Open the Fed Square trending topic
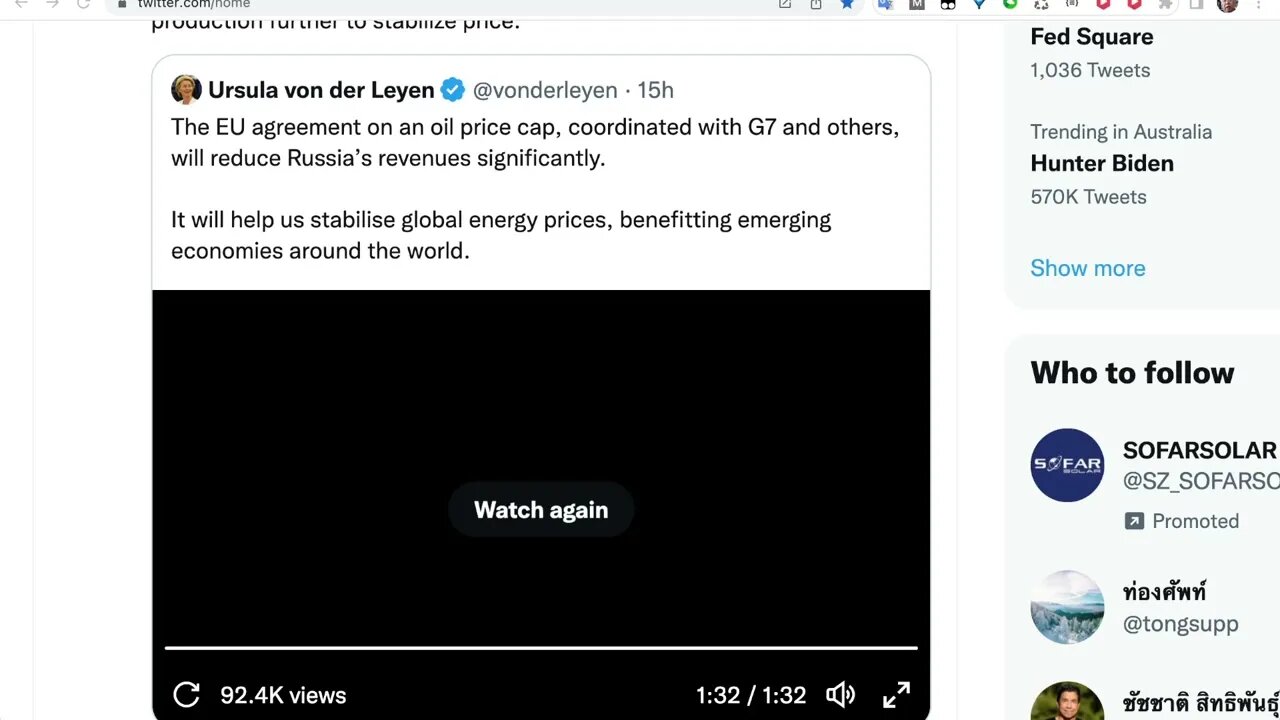1280x720 pixels. tap(1092, 37)
